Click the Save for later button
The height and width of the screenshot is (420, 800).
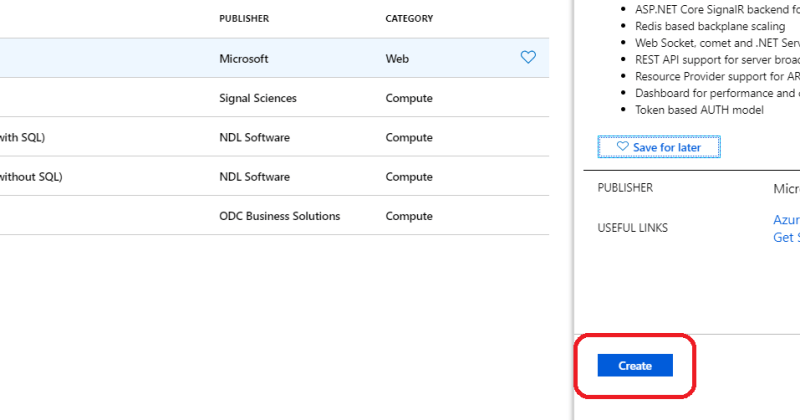[x=658, y=147]
